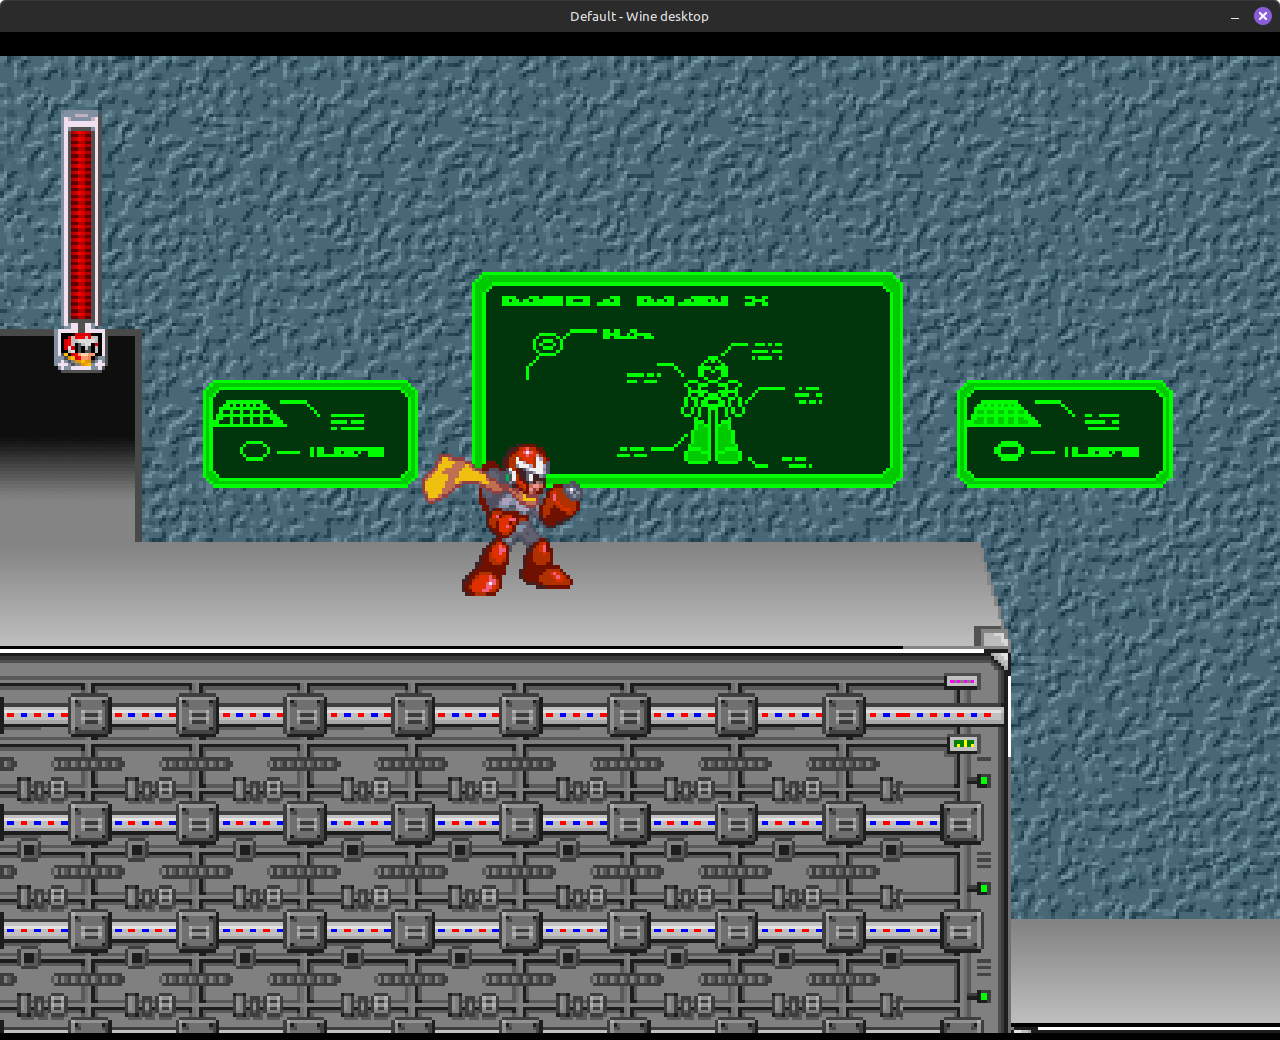Click the robot blueprint figure on the large monitor
This screenshot has height=1040, width=1280.
(x=712, y=410)
